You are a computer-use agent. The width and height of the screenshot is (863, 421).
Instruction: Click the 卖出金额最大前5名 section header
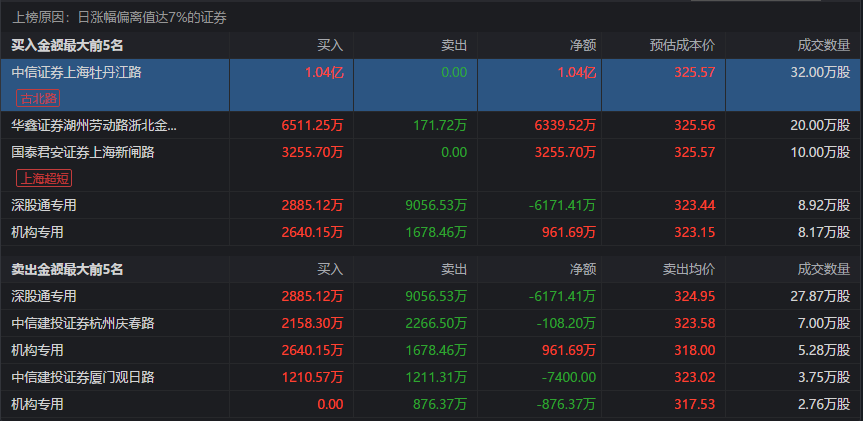point(67,269)
